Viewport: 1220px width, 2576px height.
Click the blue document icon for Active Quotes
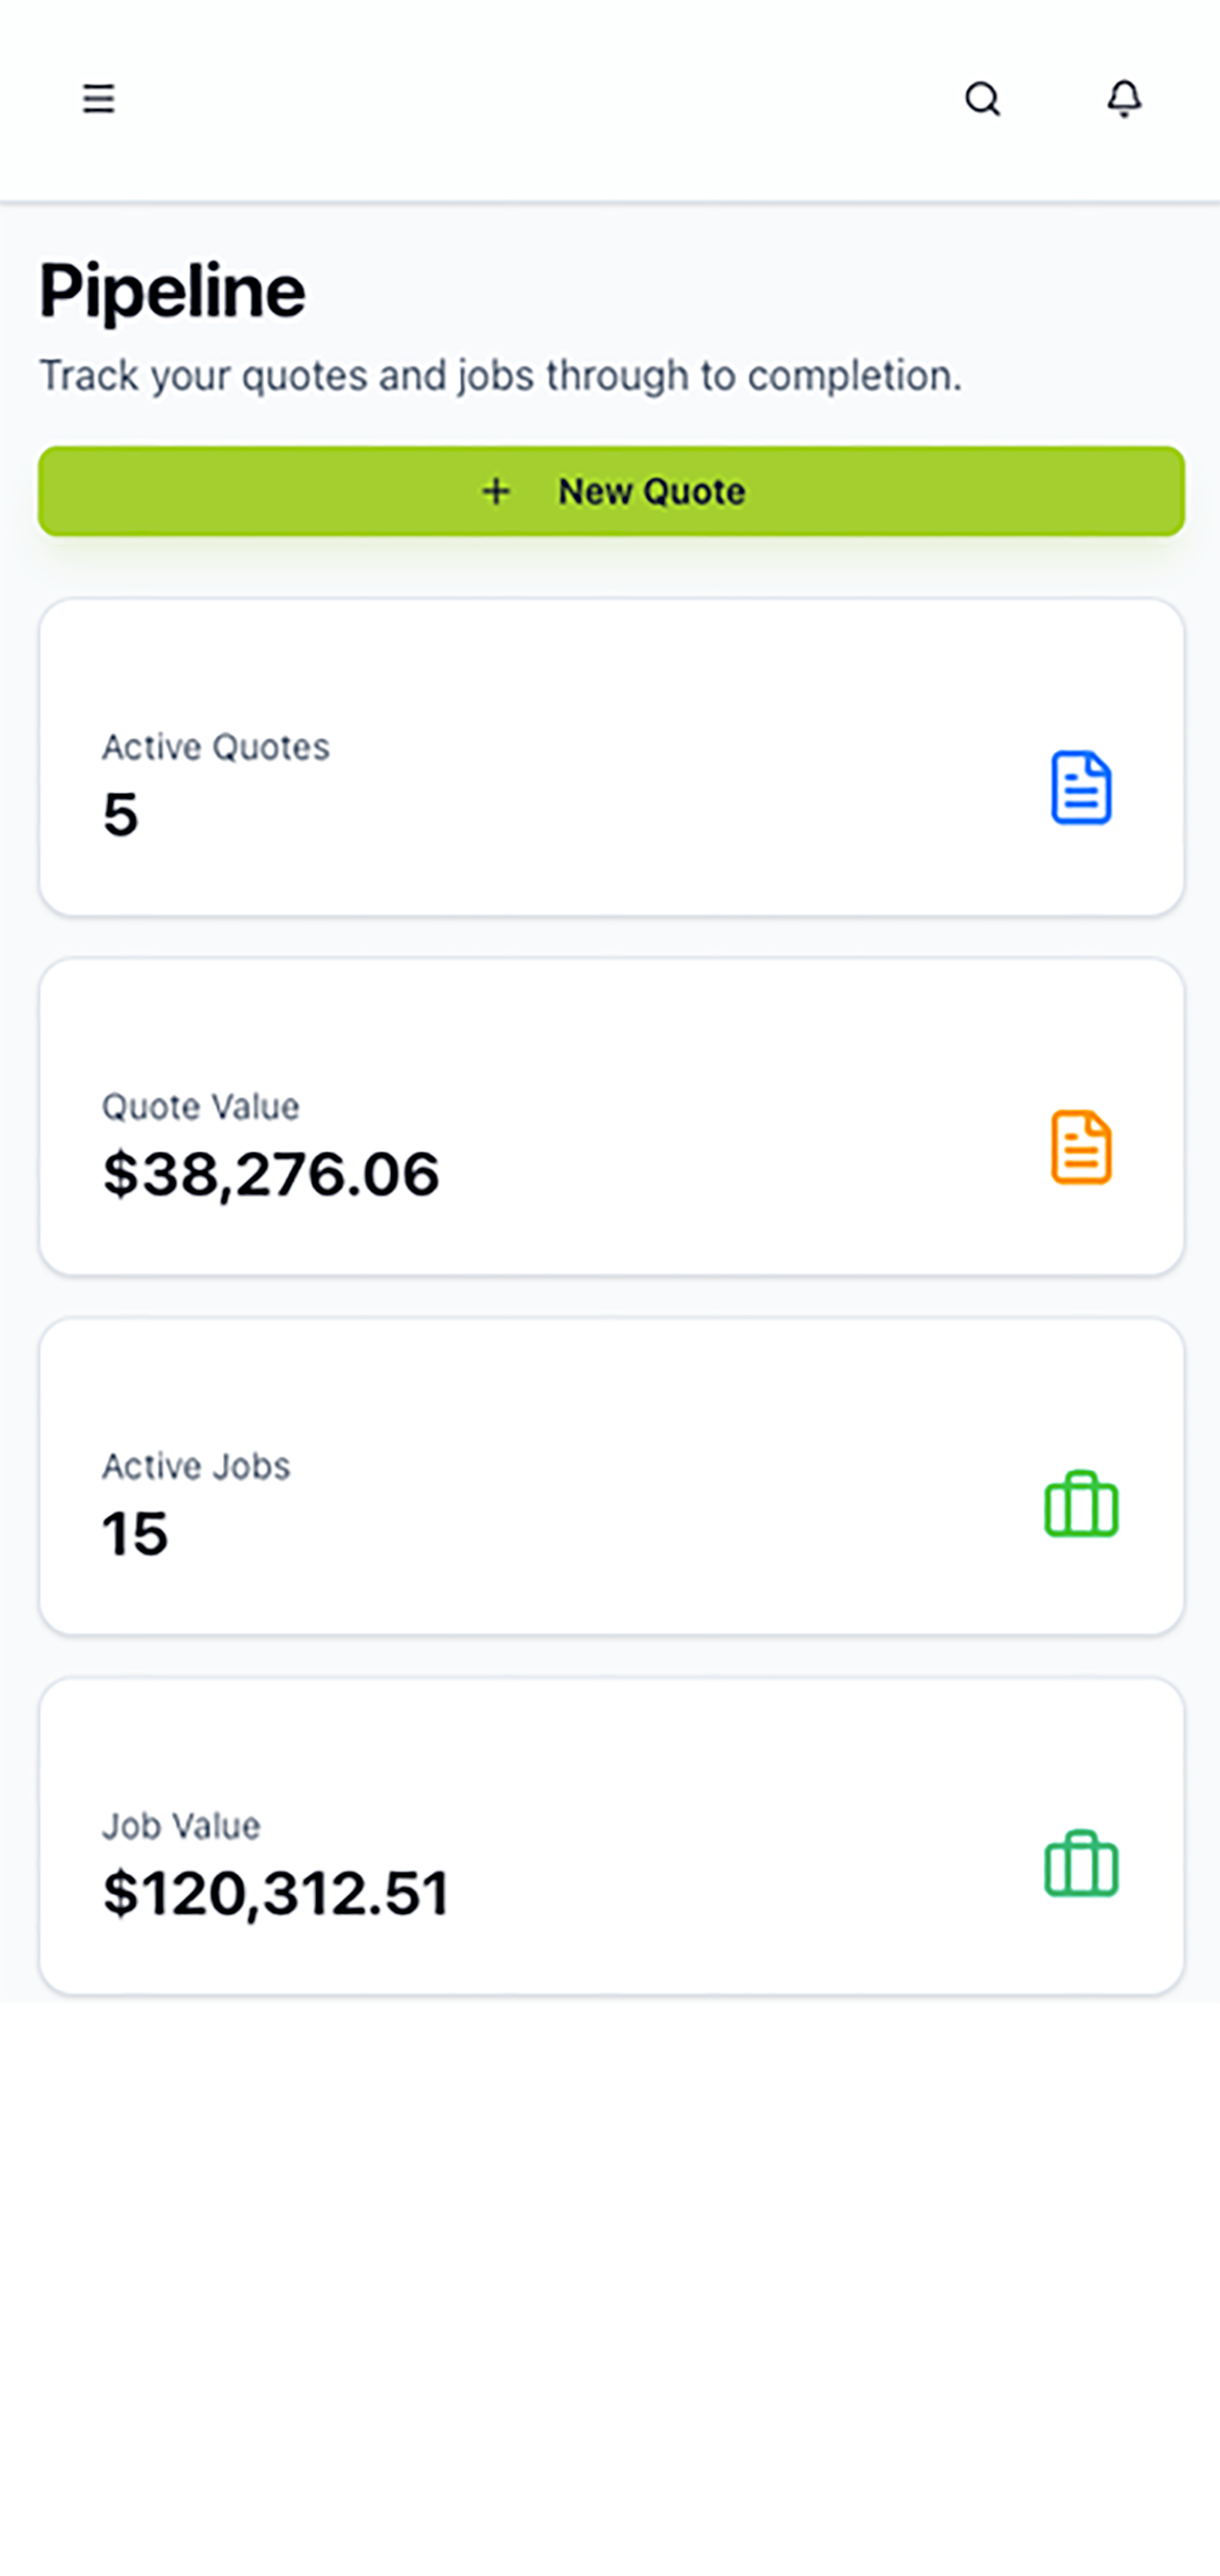1080,788
